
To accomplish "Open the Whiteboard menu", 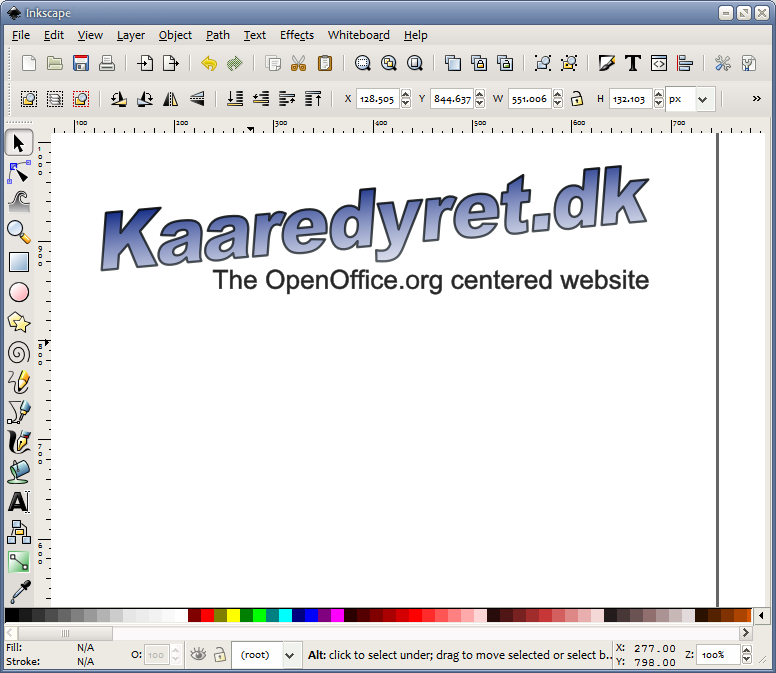I will click(359, 35).
